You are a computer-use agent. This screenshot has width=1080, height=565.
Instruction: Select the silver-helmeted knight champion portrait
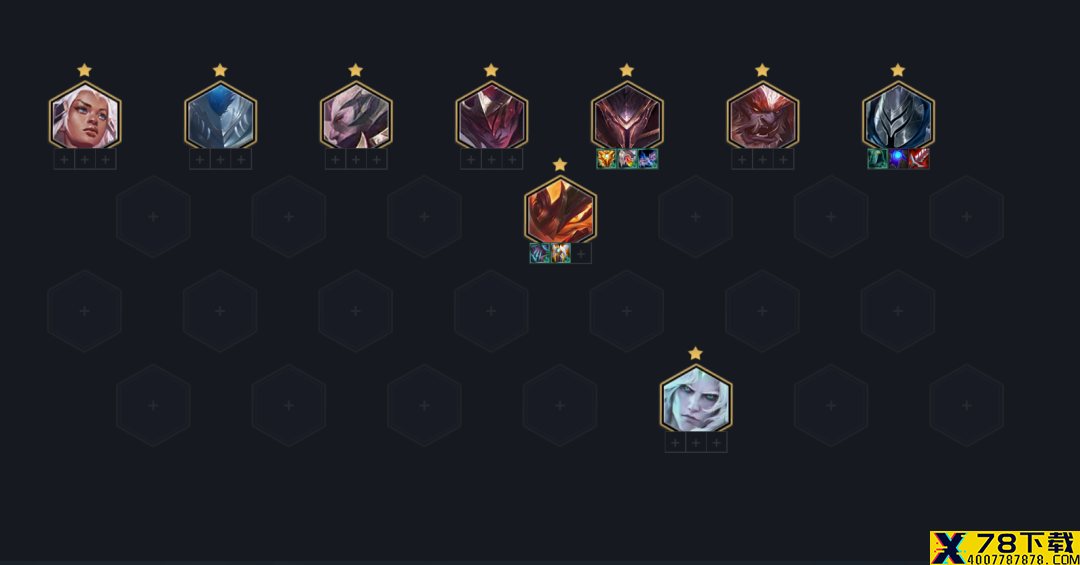[x=898, y=116]
